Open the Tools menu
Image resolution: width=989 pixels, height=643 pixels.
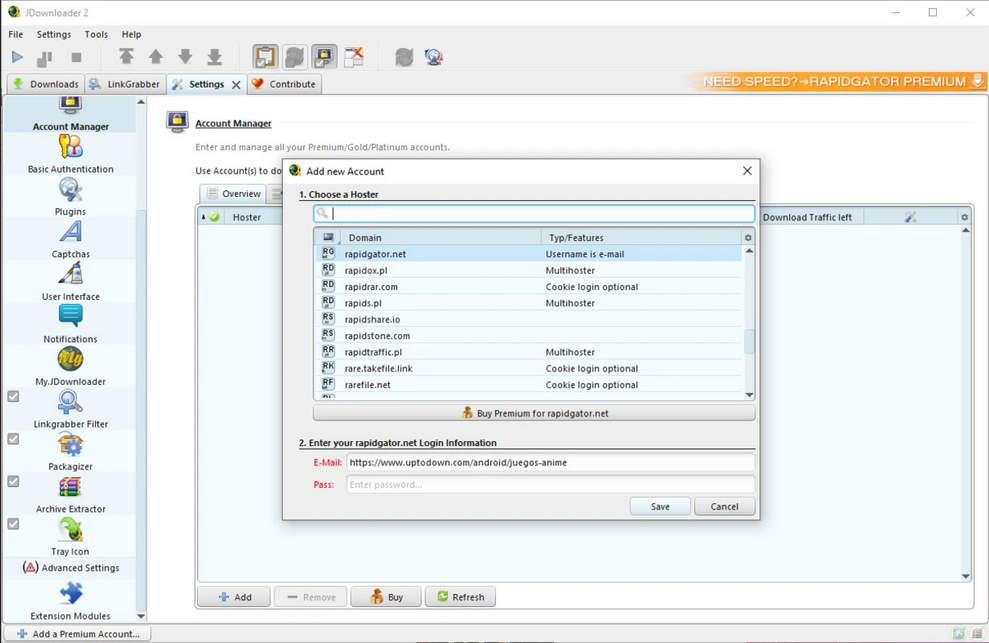point(96,34)
